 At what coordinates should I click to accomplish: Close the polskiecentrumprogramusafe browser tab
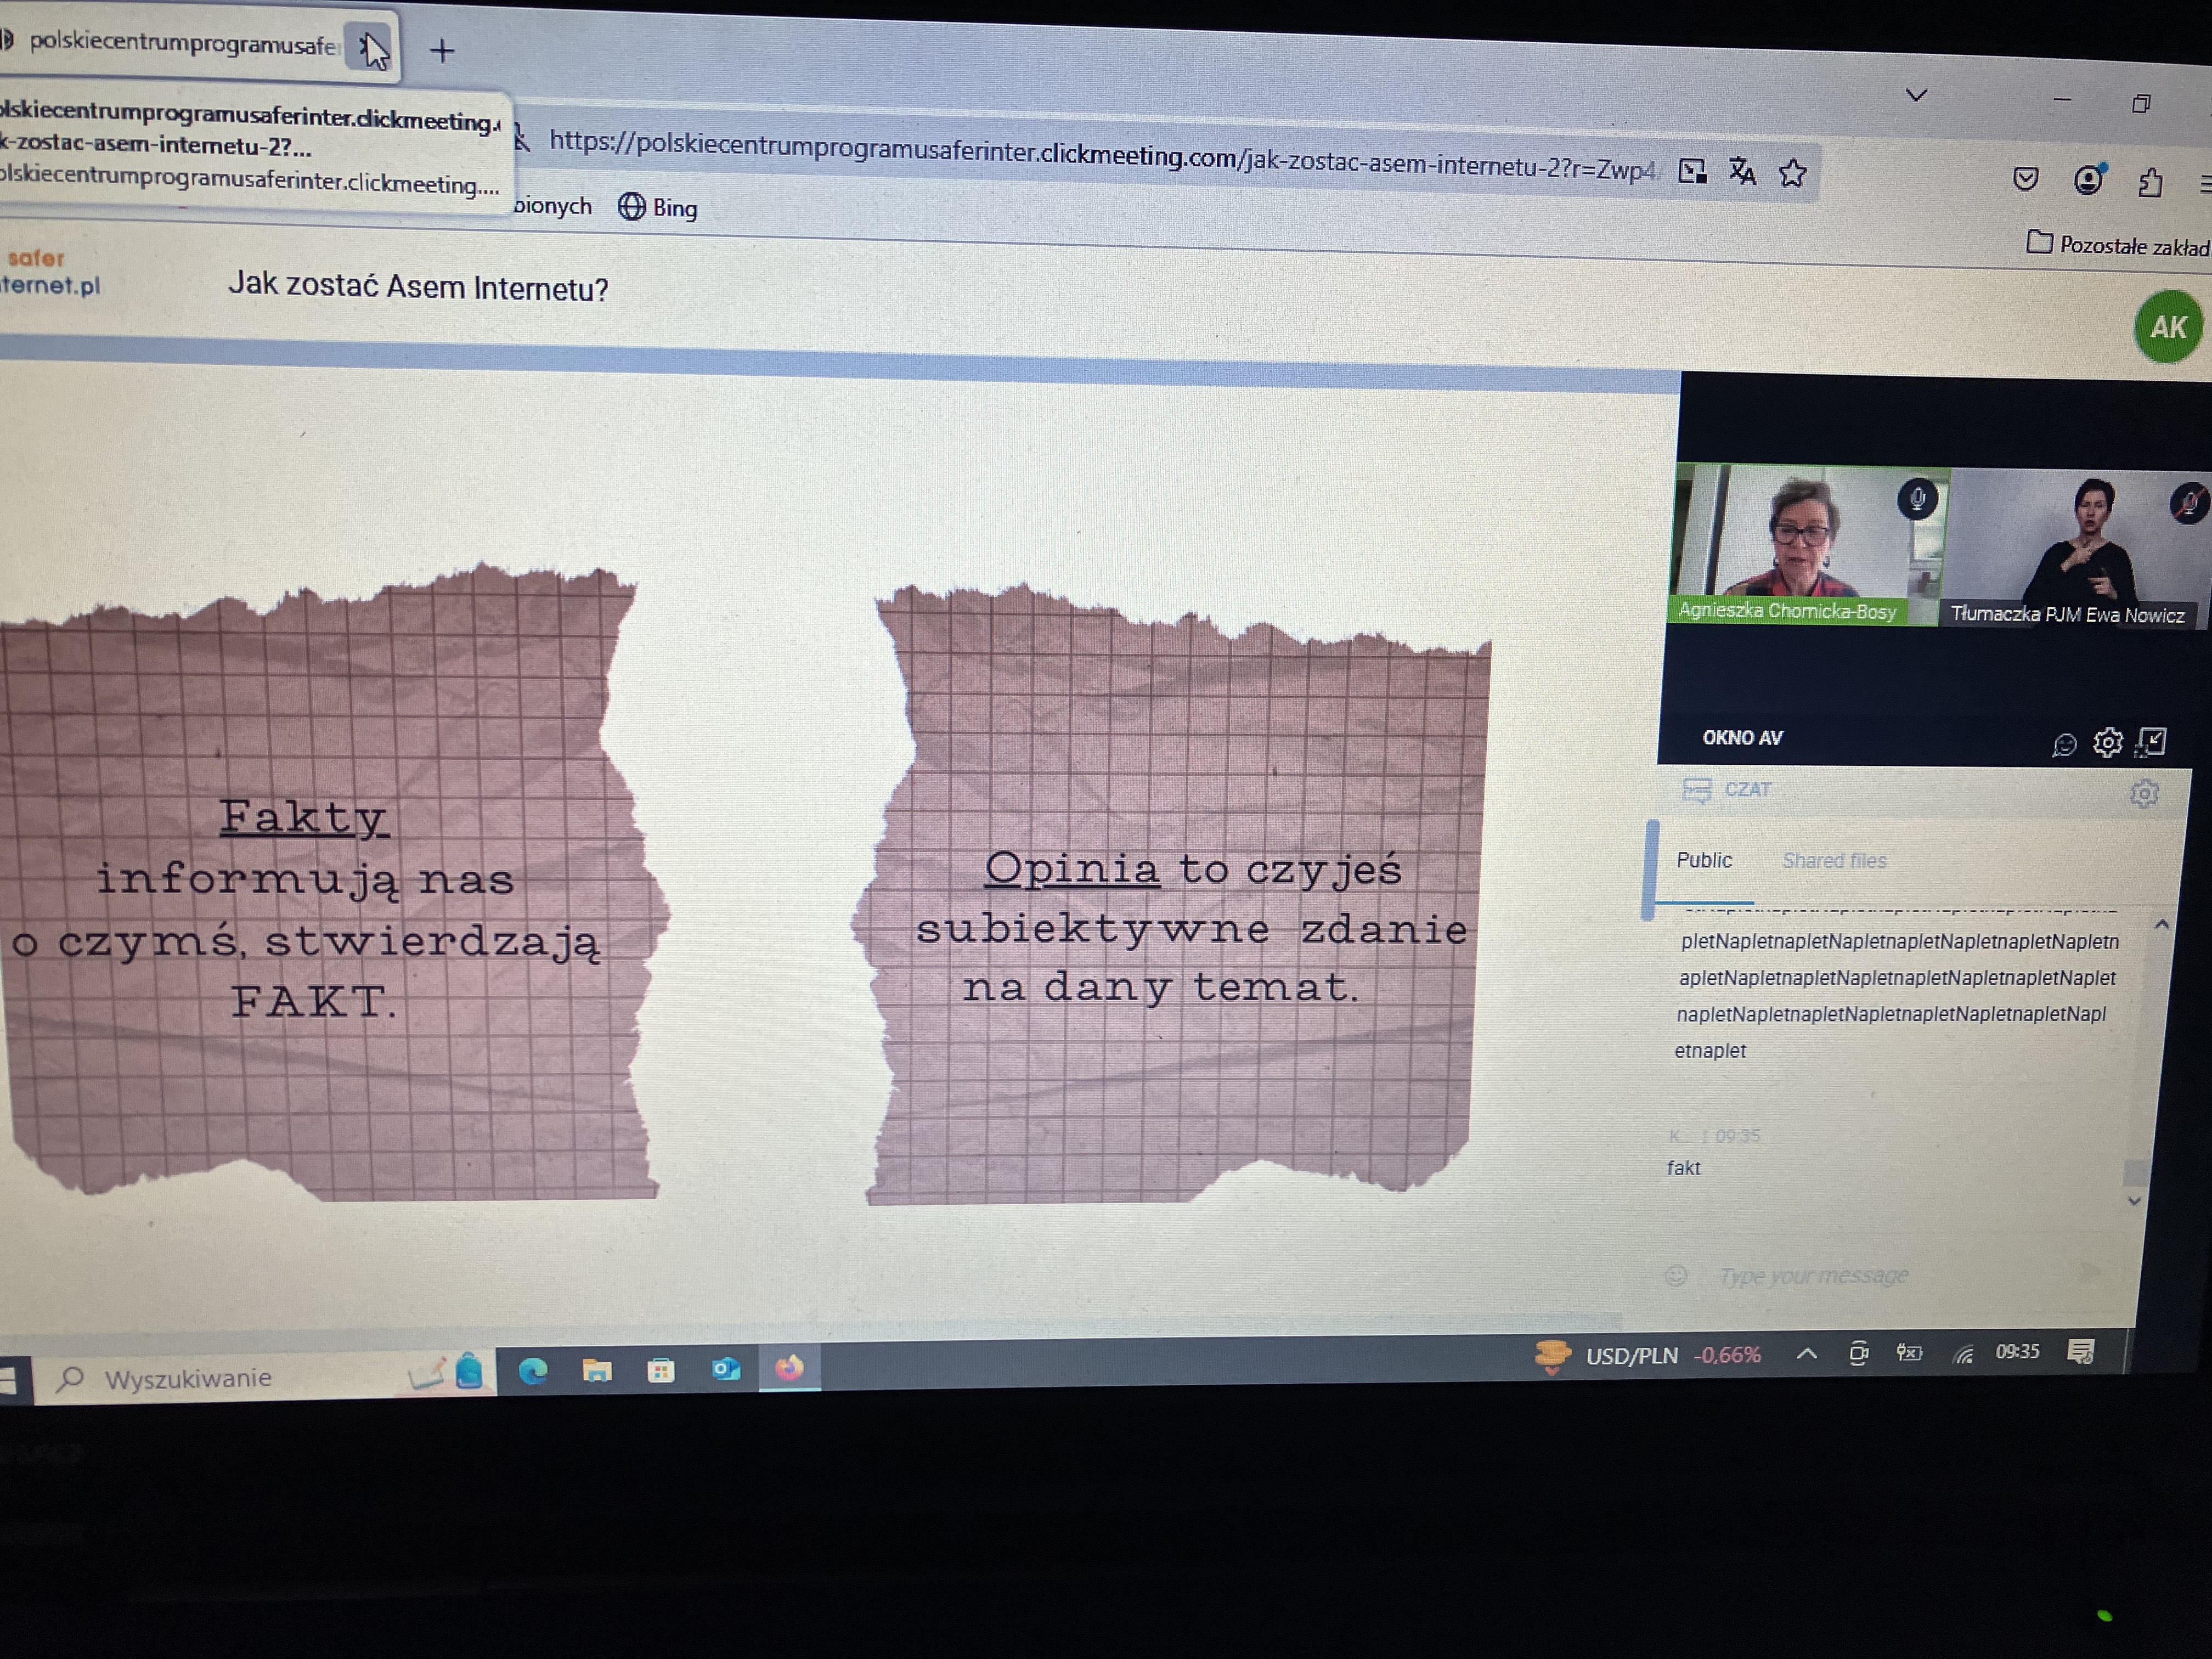pyautogui.click(x=370, y=47)
